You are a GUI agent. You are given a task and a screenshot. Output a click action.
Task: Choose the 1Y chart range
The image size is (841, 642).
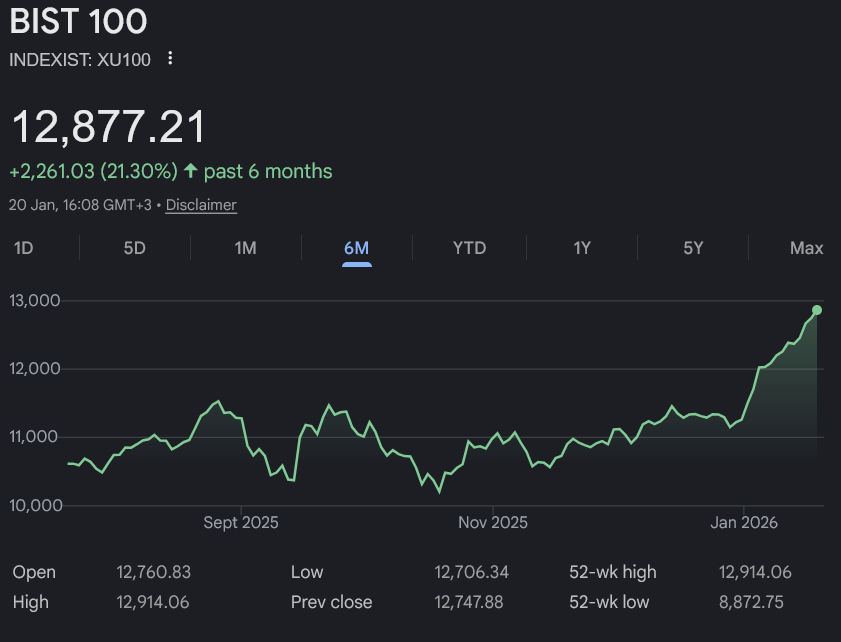click(582, 248)
